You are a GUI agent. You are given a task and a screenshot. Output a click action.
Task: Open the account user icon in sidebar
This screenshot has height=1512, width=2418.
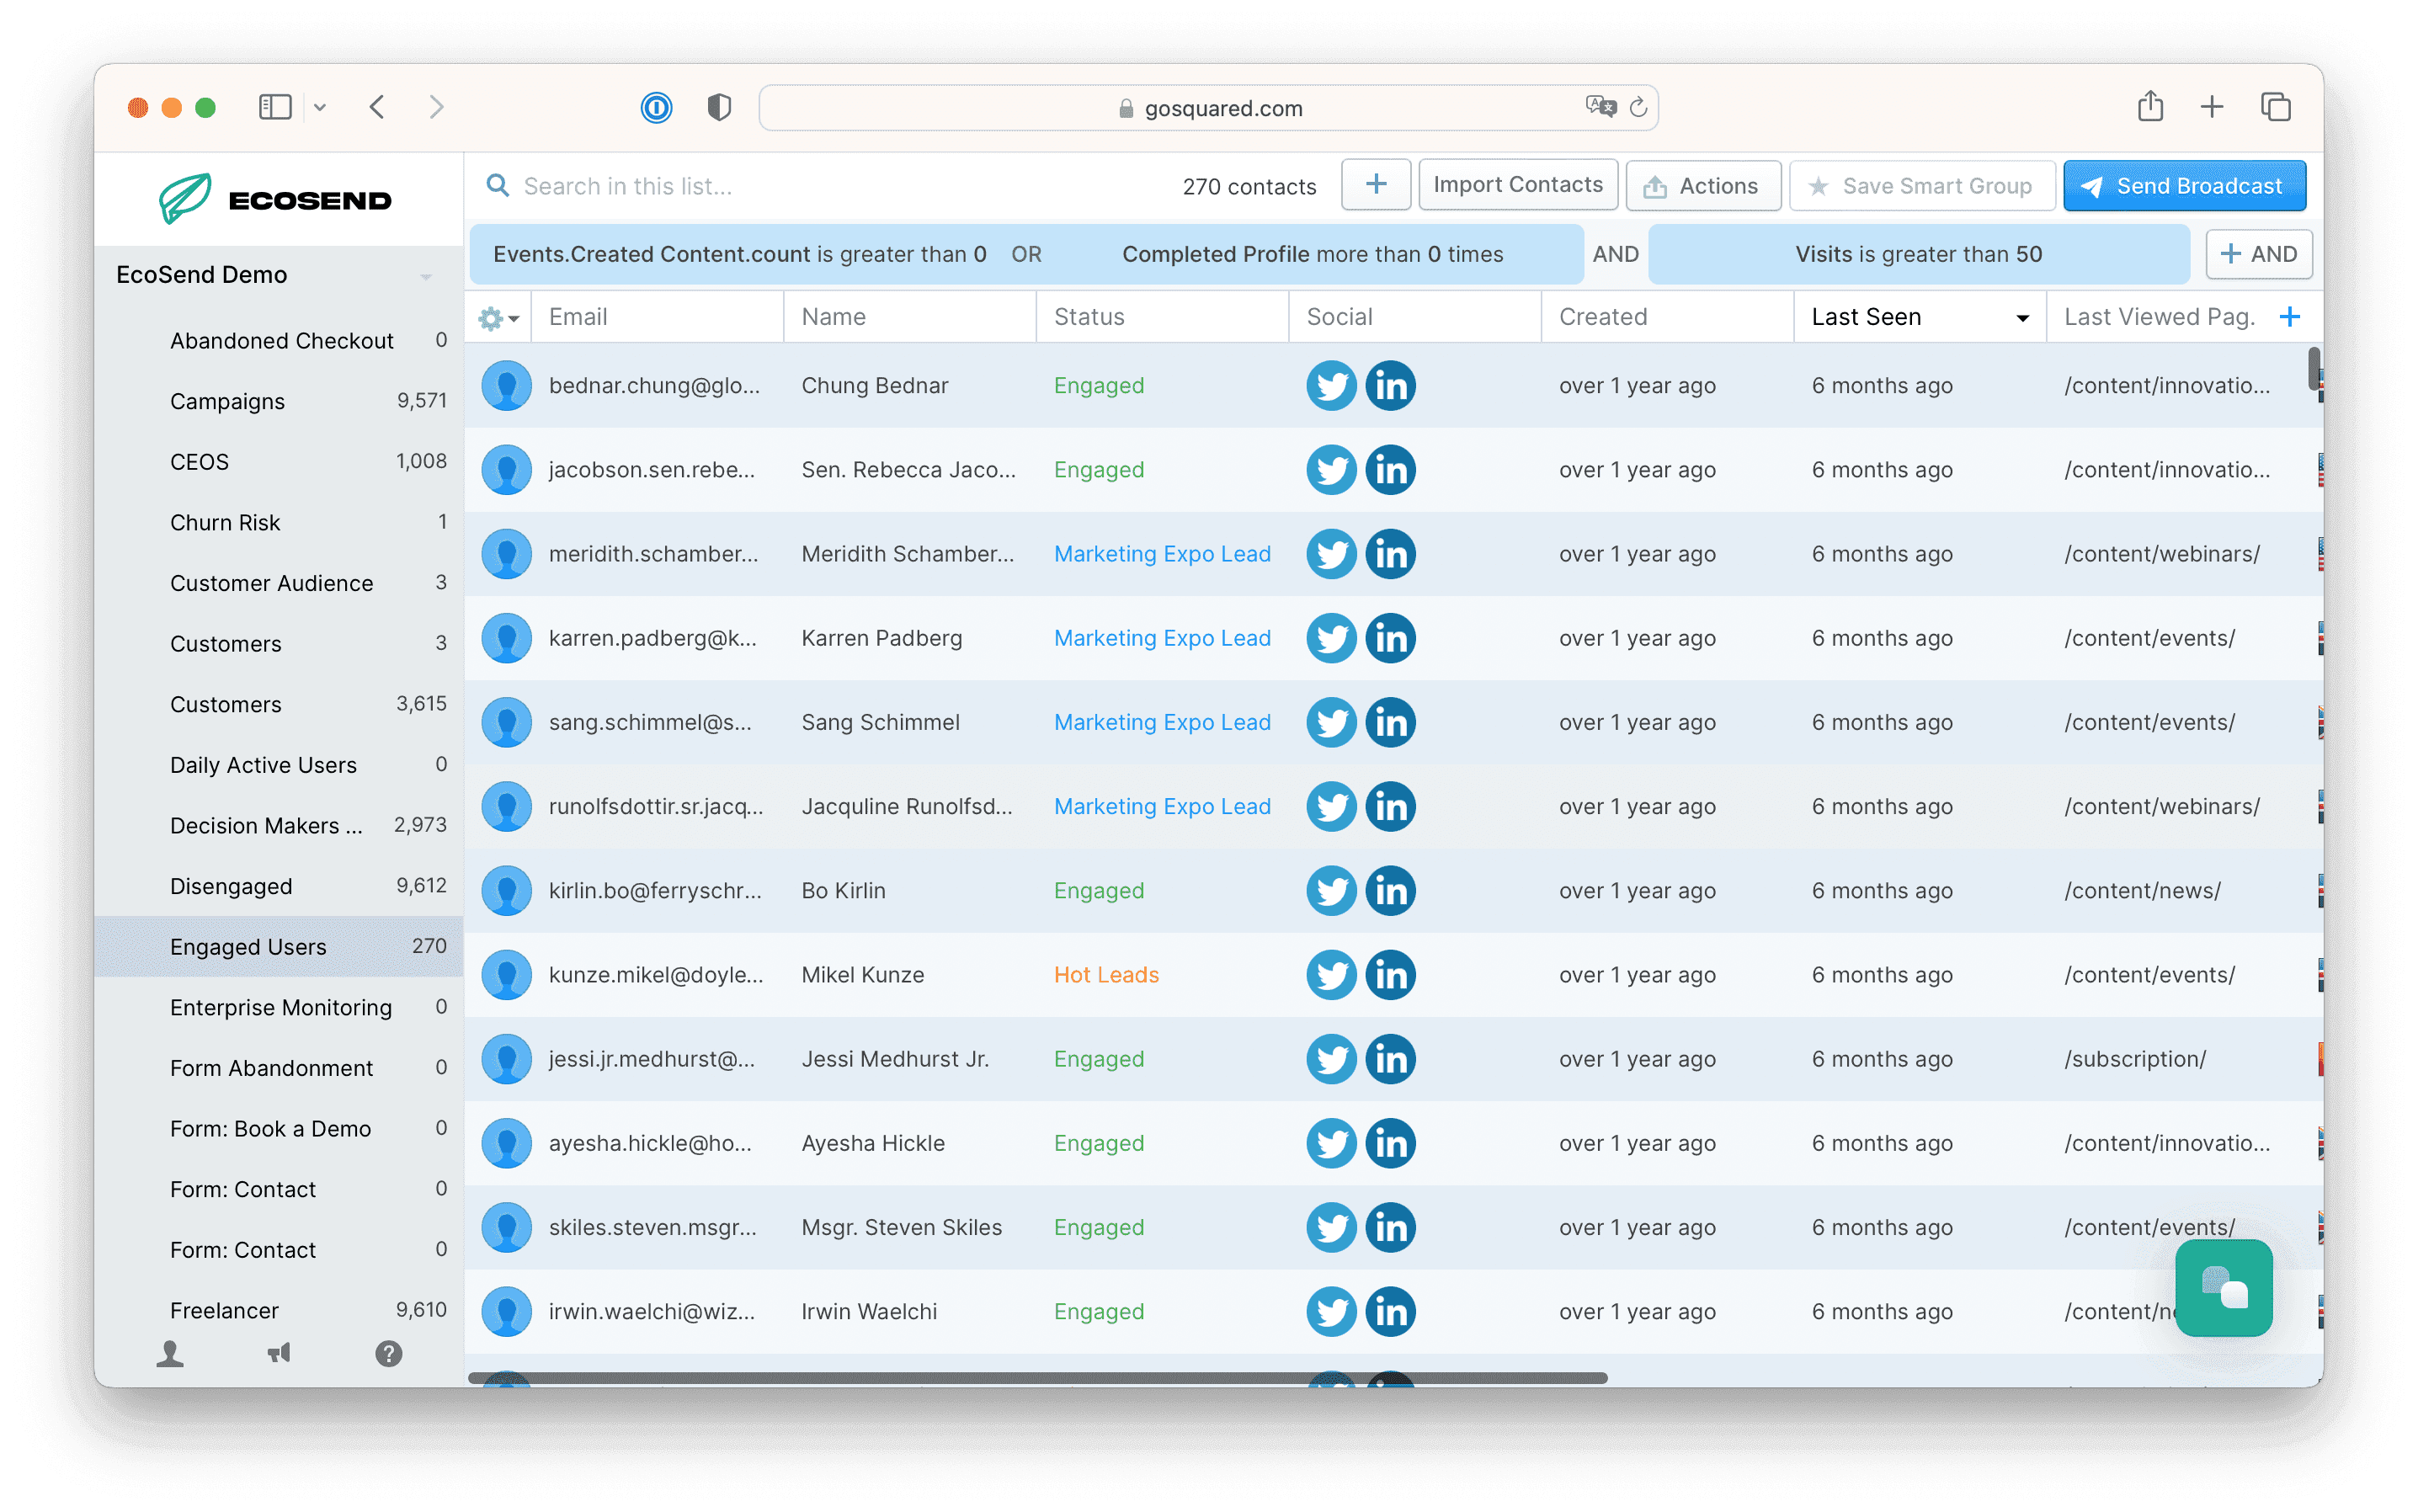(x=170, y=1353)
